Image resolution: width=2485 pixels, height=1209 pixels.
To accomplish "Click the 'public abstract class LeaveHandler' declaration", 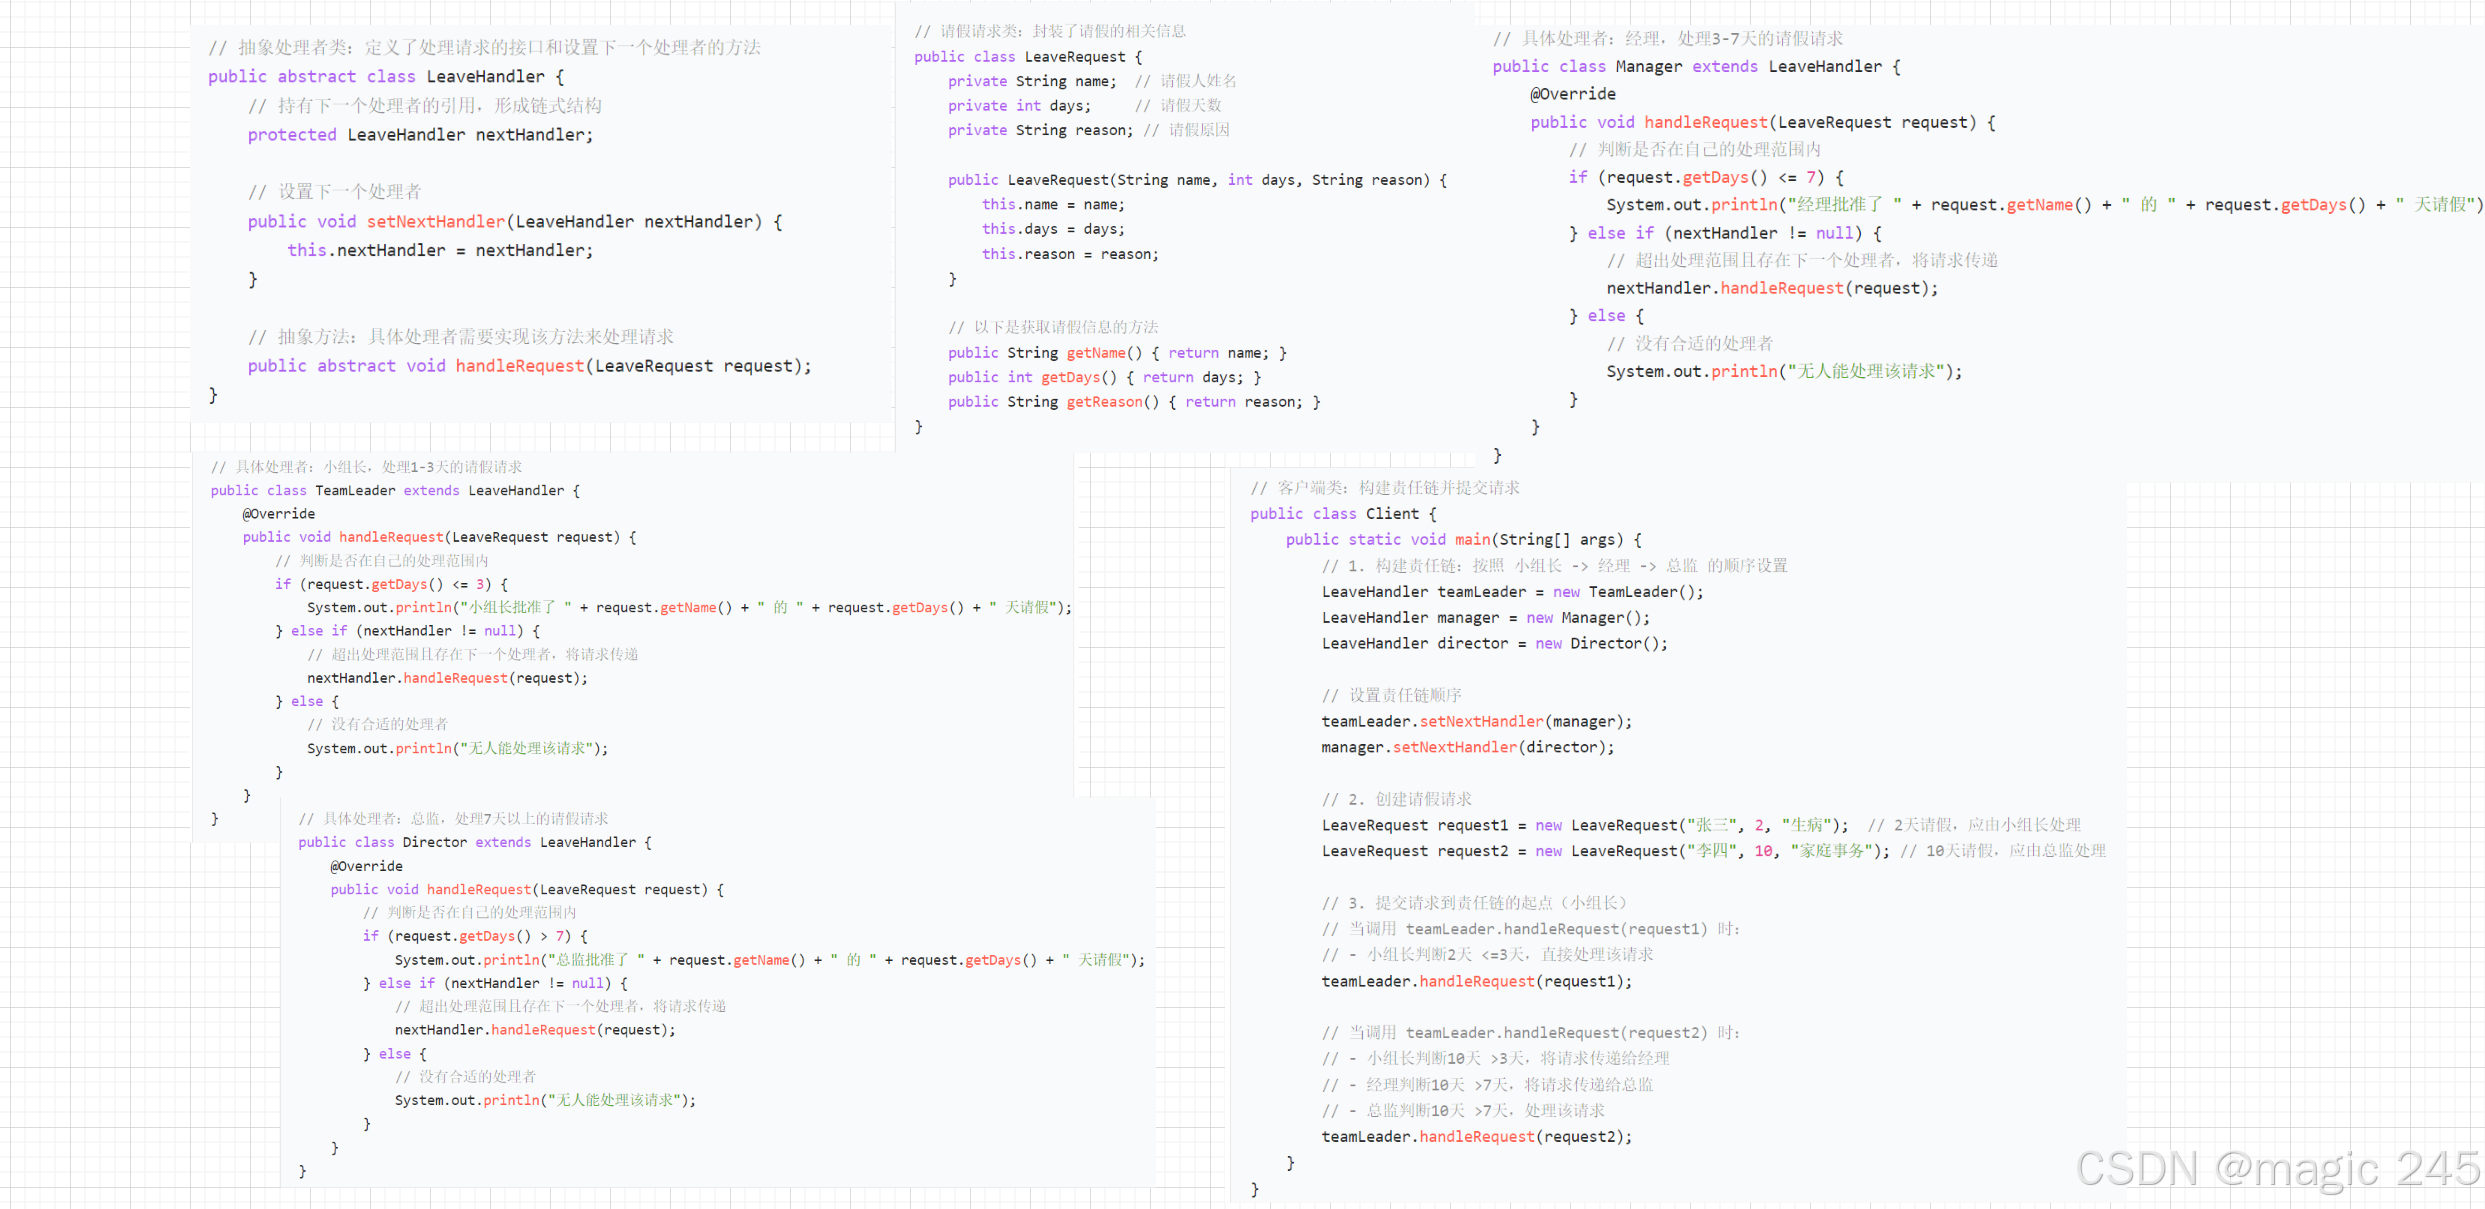I will [x=385, y=77].
